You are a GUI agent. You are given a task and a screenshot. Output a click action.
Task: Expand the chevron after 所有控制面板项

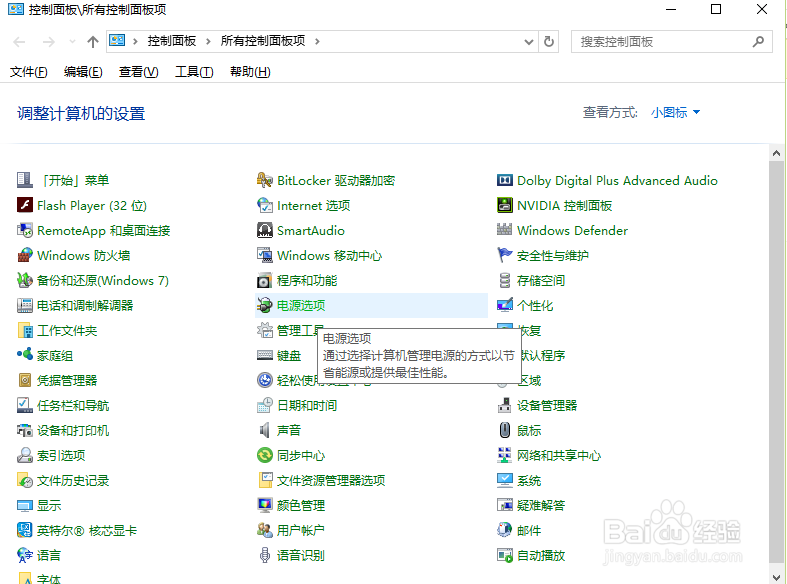point(317,41)
